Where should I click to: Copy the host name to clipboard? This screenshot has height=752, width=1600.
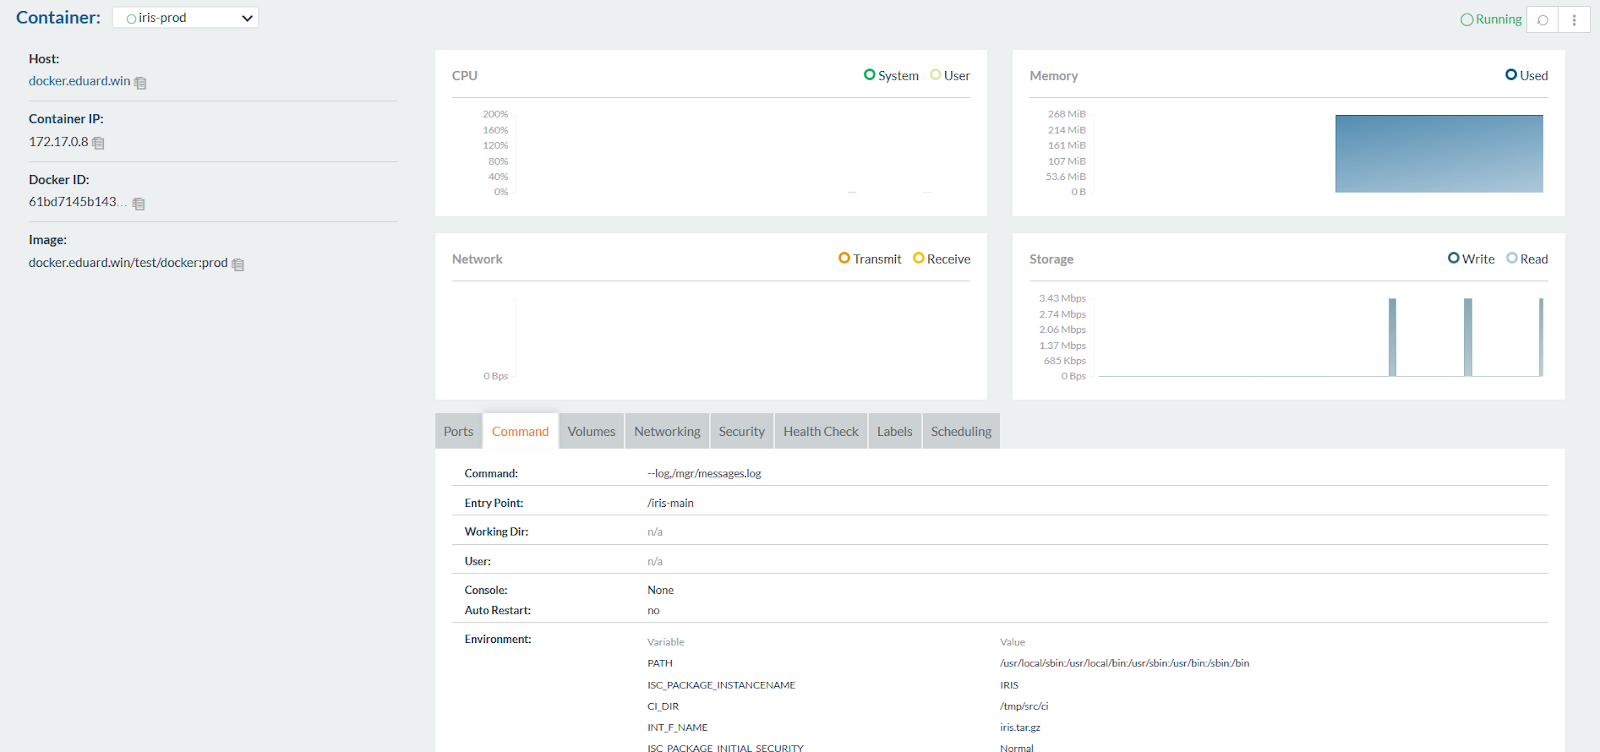[140, 83]
